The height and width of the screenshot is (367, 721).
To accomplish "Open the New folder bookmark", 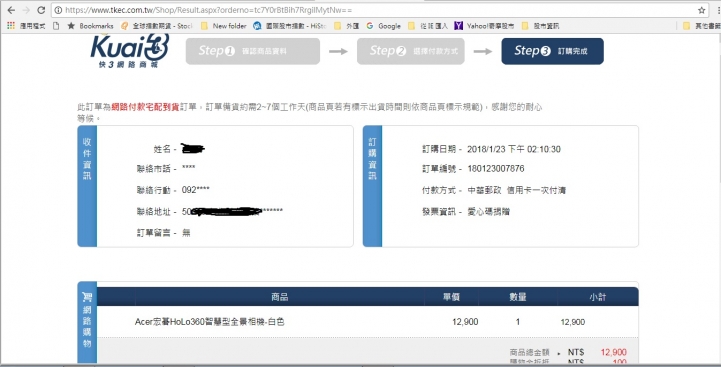I will 223,26.
